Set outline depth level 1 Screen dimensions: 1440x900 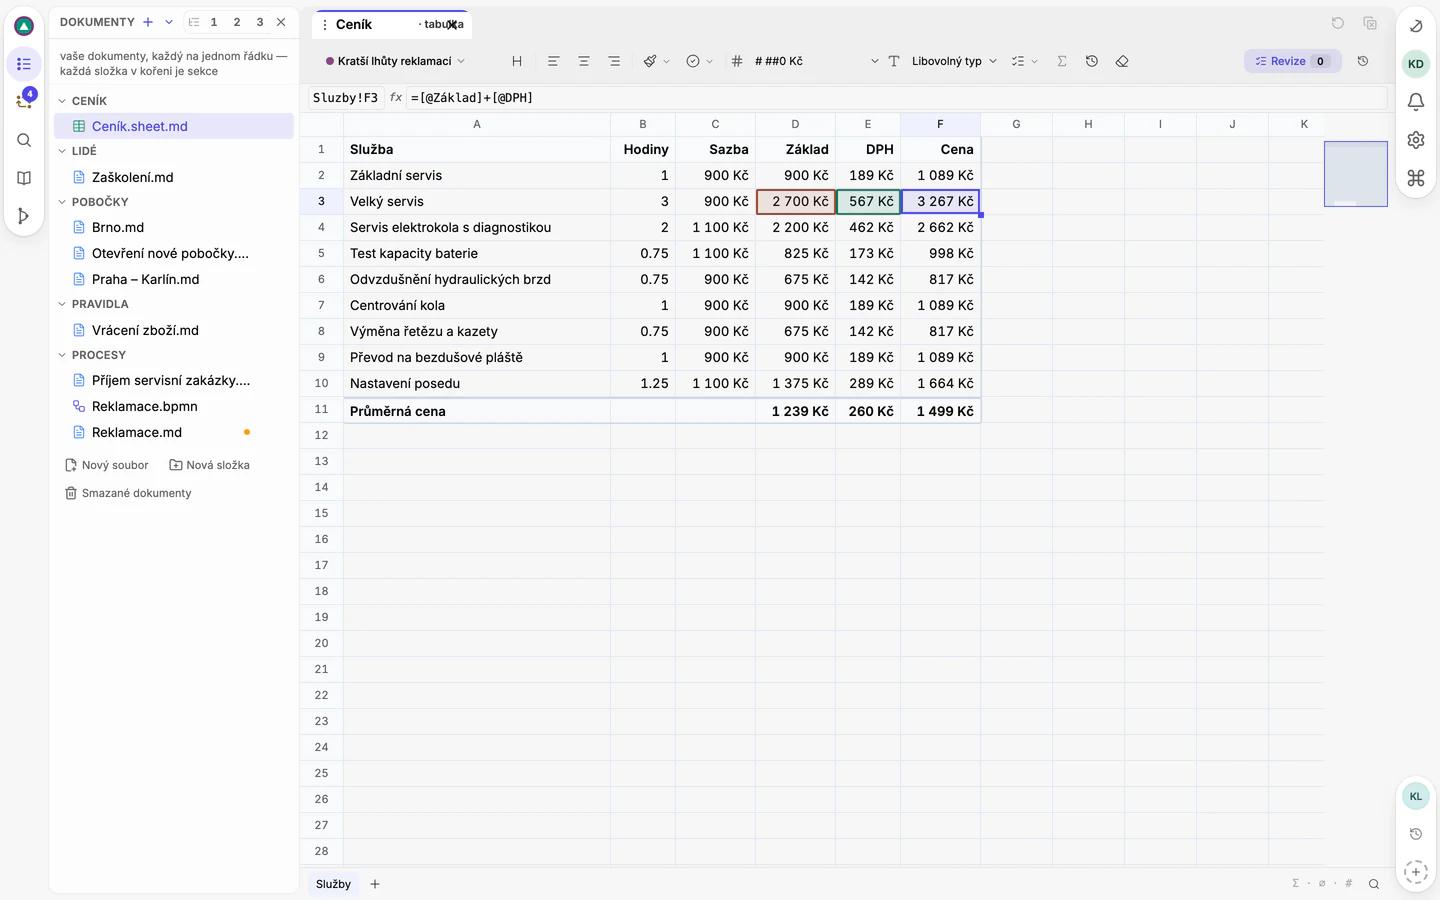(x=214, y=22)
